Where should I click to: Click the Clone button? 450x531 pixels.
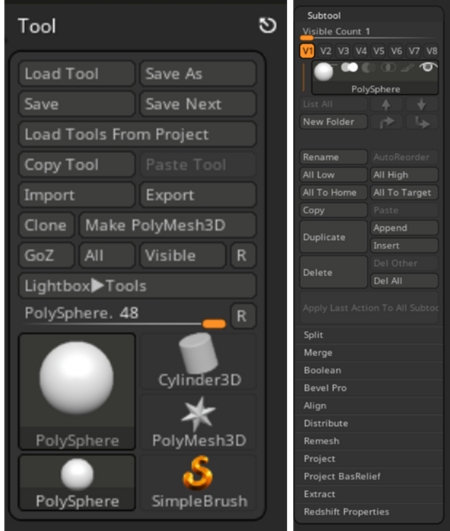[46, 225]
